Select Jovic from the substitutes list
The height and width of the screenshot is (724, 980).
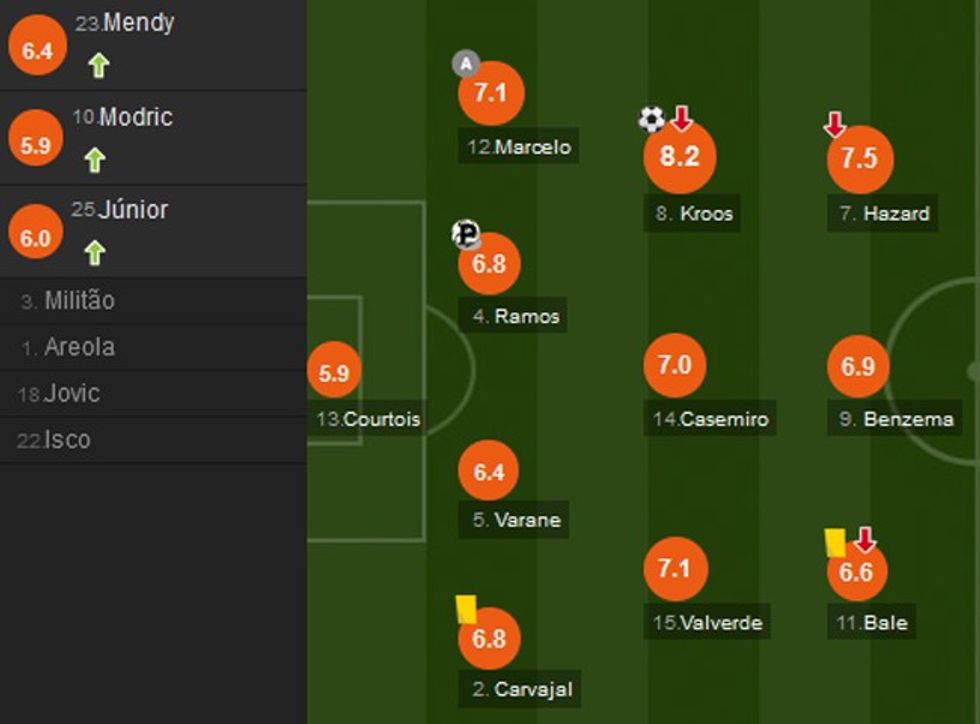[71, 394]
